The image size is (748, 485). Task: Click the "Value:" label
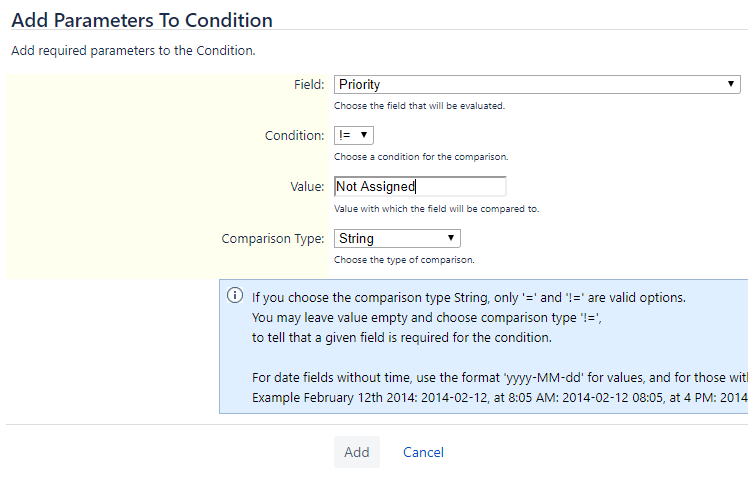pos(306,186)
